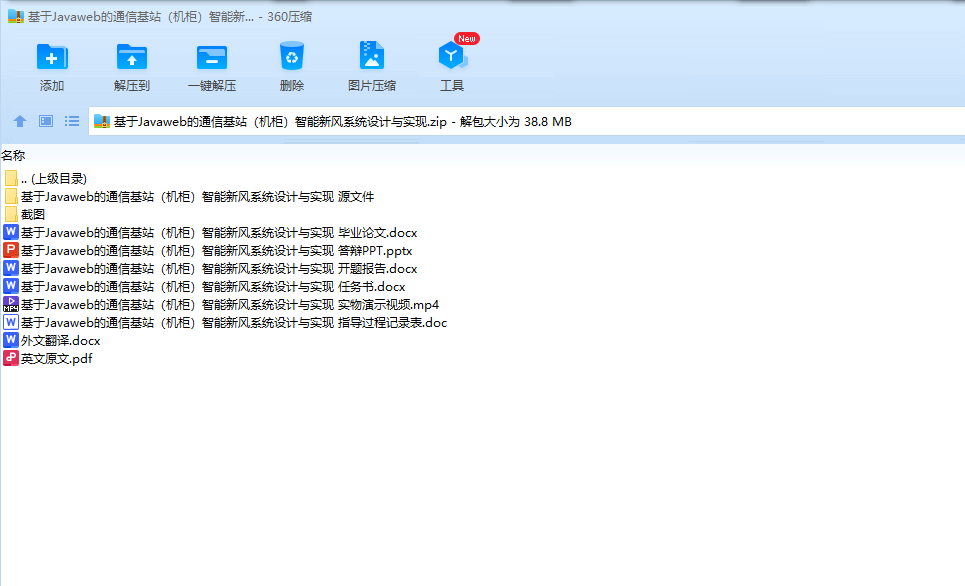The height and width of the screenshot is (586, 965).
Task: Click the Word icon of 毕业论文.docx
Action: (10, 232)
